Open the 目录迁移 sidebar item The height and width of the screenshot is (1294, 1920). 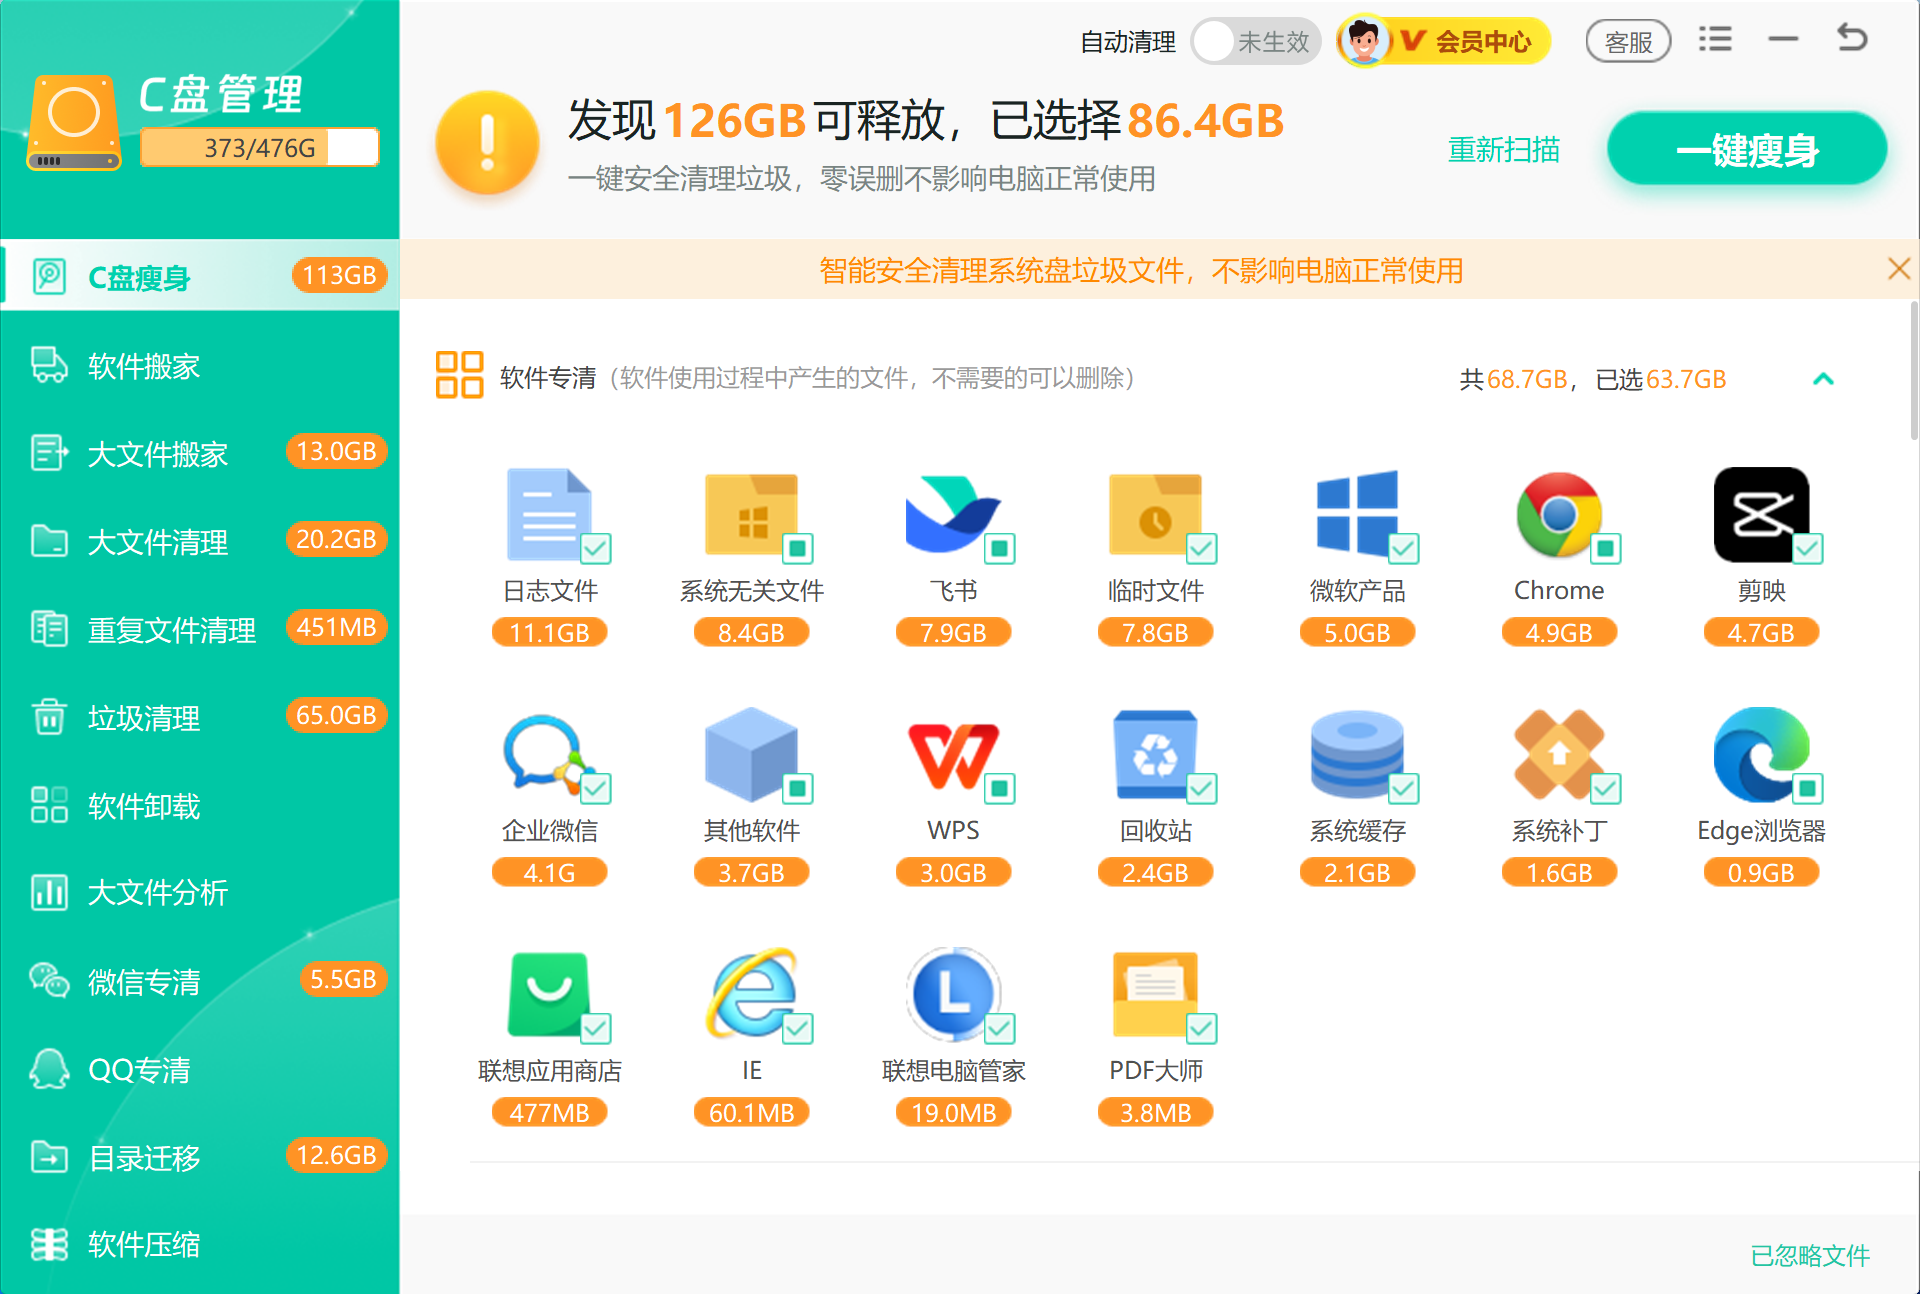200,1157
